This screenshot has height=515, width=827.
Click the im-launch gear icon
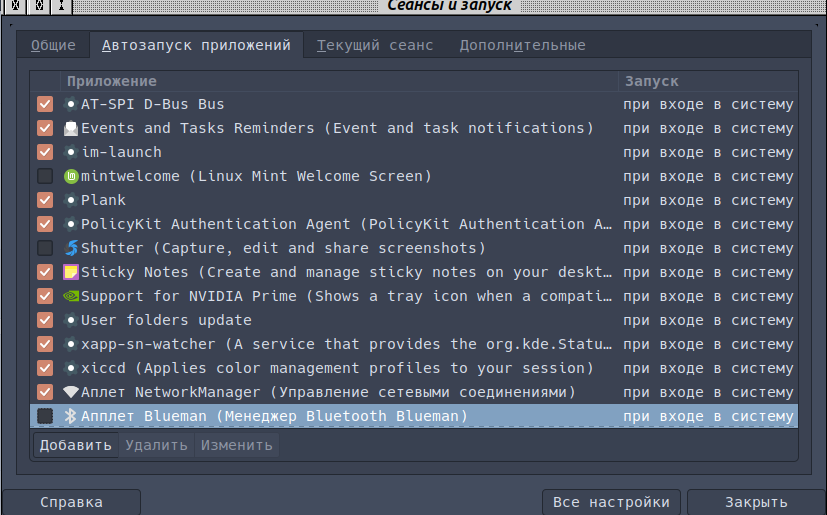(71, 152)
